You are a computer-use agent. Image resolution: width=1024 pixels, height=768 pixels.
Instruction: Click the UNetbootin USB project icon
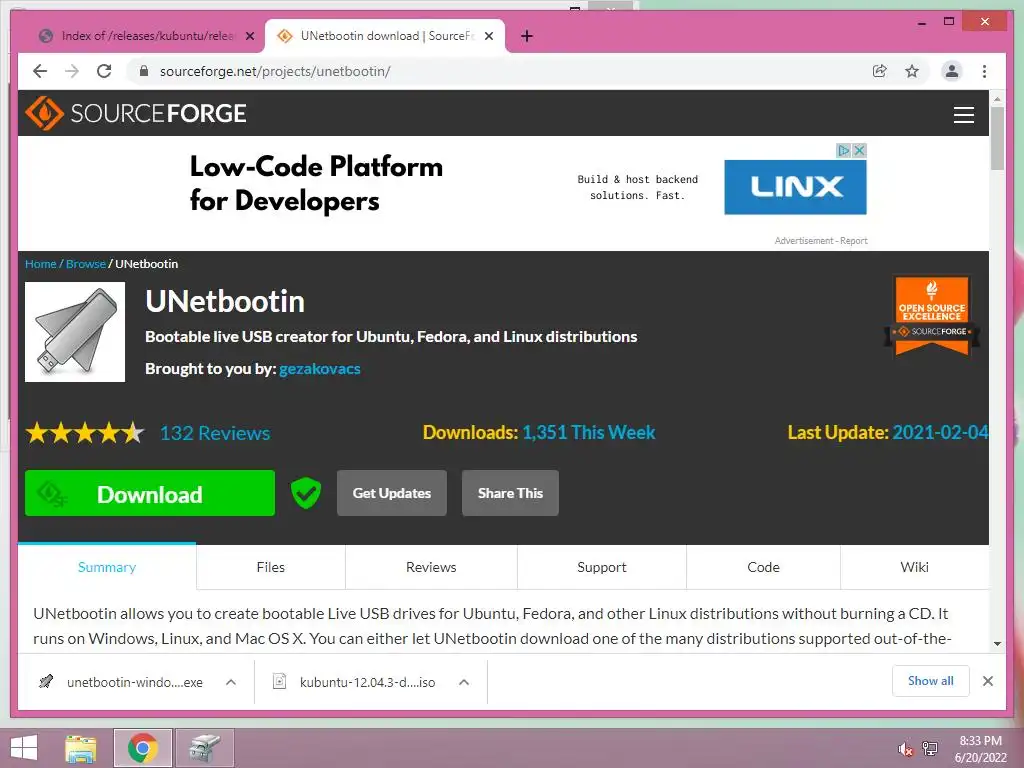tap(75, 332)
